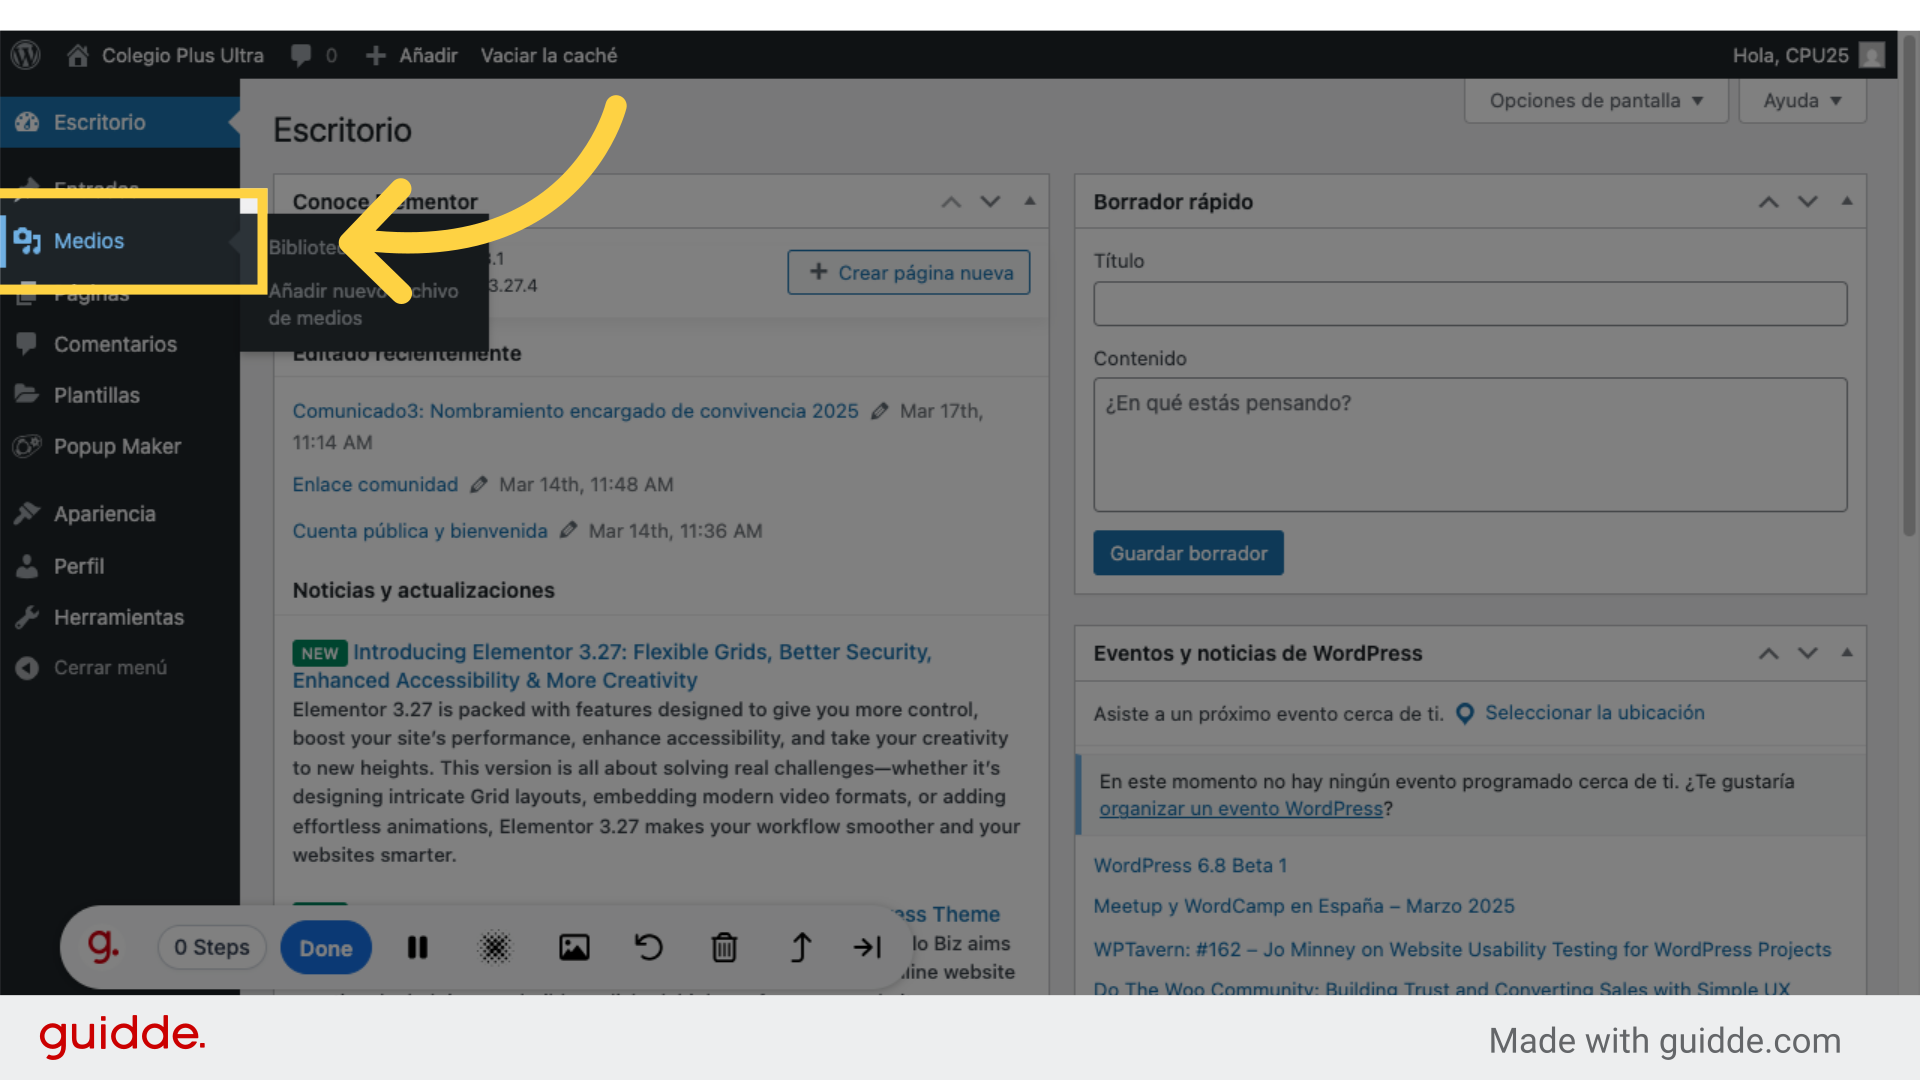The image size is (1920, 1080).
Task: Open Introducing Elementor 3.27 article link
Action: click(x=612, y=666)
